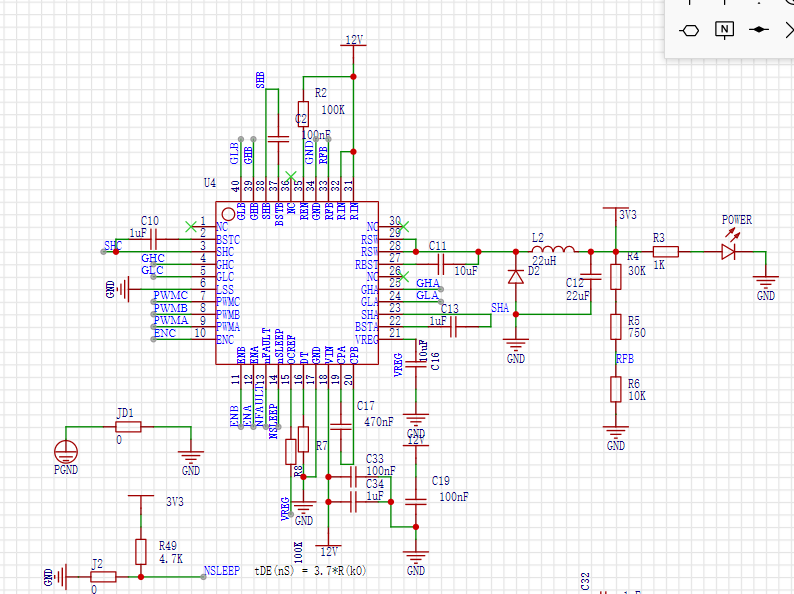Click resistor R2 100K symbol
The width and height of the screenshot is (794, 594).
coord(302,114)
